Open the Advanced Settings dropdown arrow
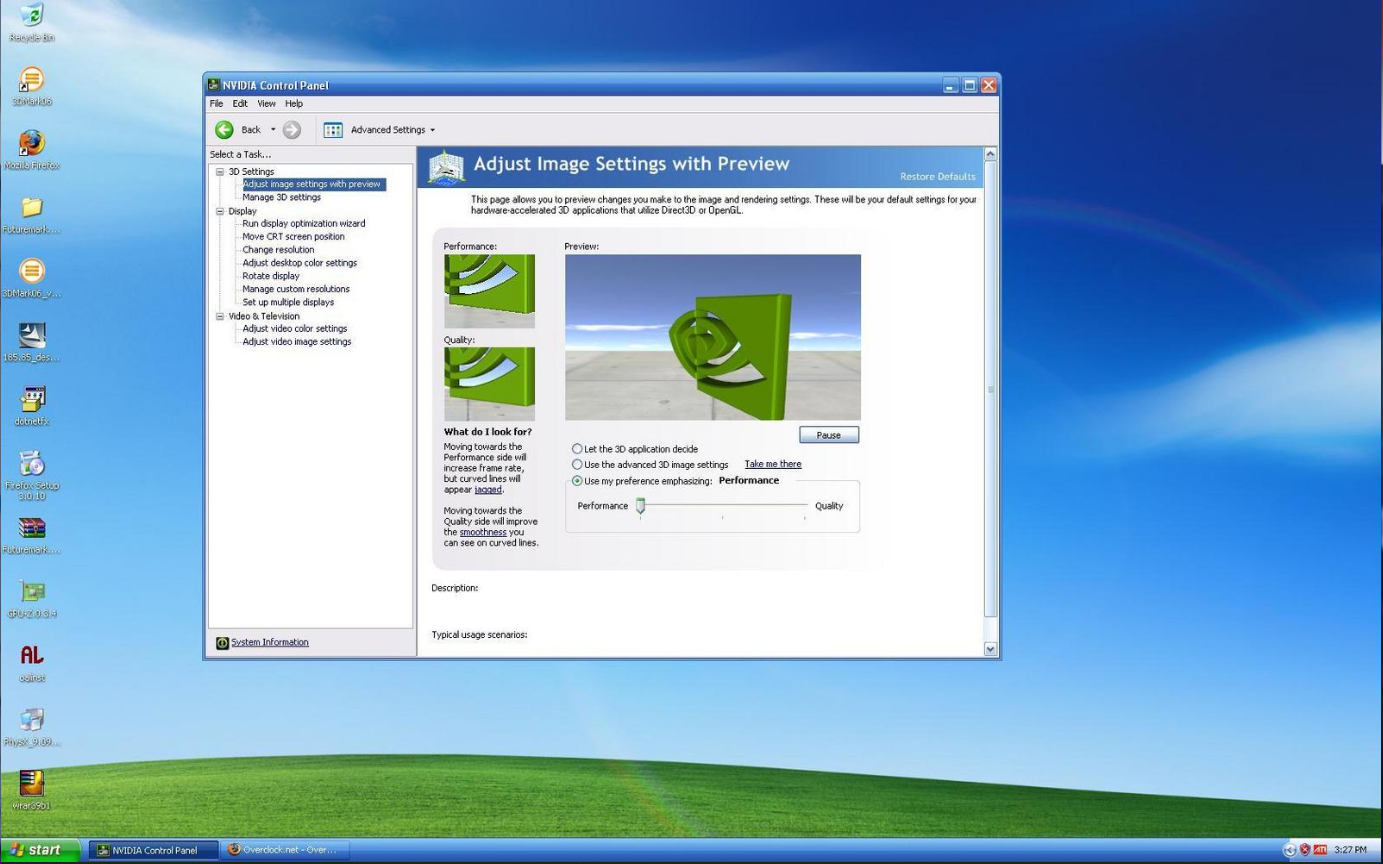The image size is (1383, 864). [432, 130]
